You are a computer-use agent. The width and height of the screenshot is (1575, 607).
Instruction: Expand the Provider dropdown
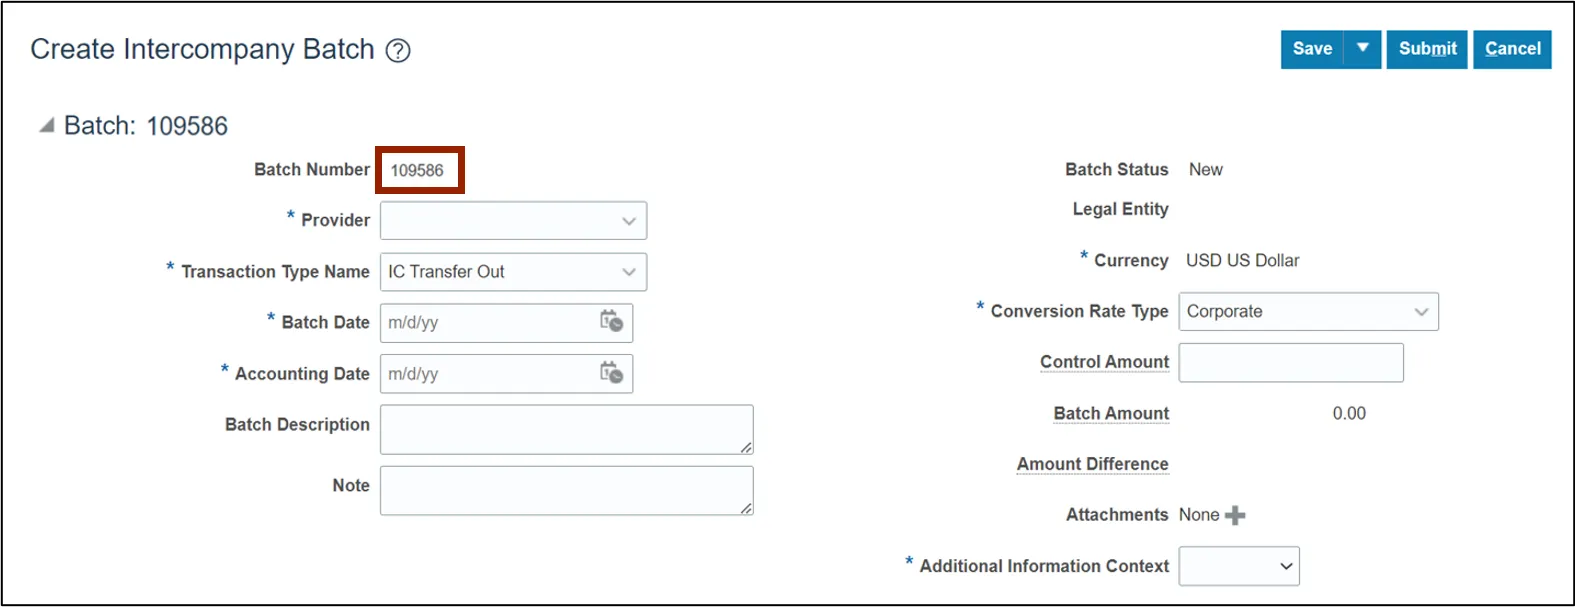pos(628,221)
